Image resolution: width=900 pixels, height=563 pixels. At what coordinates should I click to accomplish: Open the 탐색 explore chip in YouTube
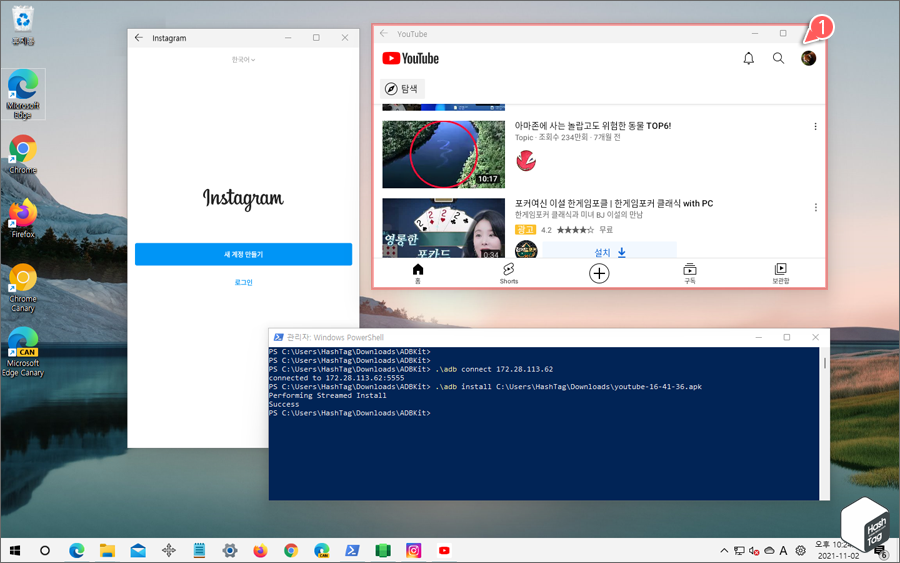coord(402,88)
